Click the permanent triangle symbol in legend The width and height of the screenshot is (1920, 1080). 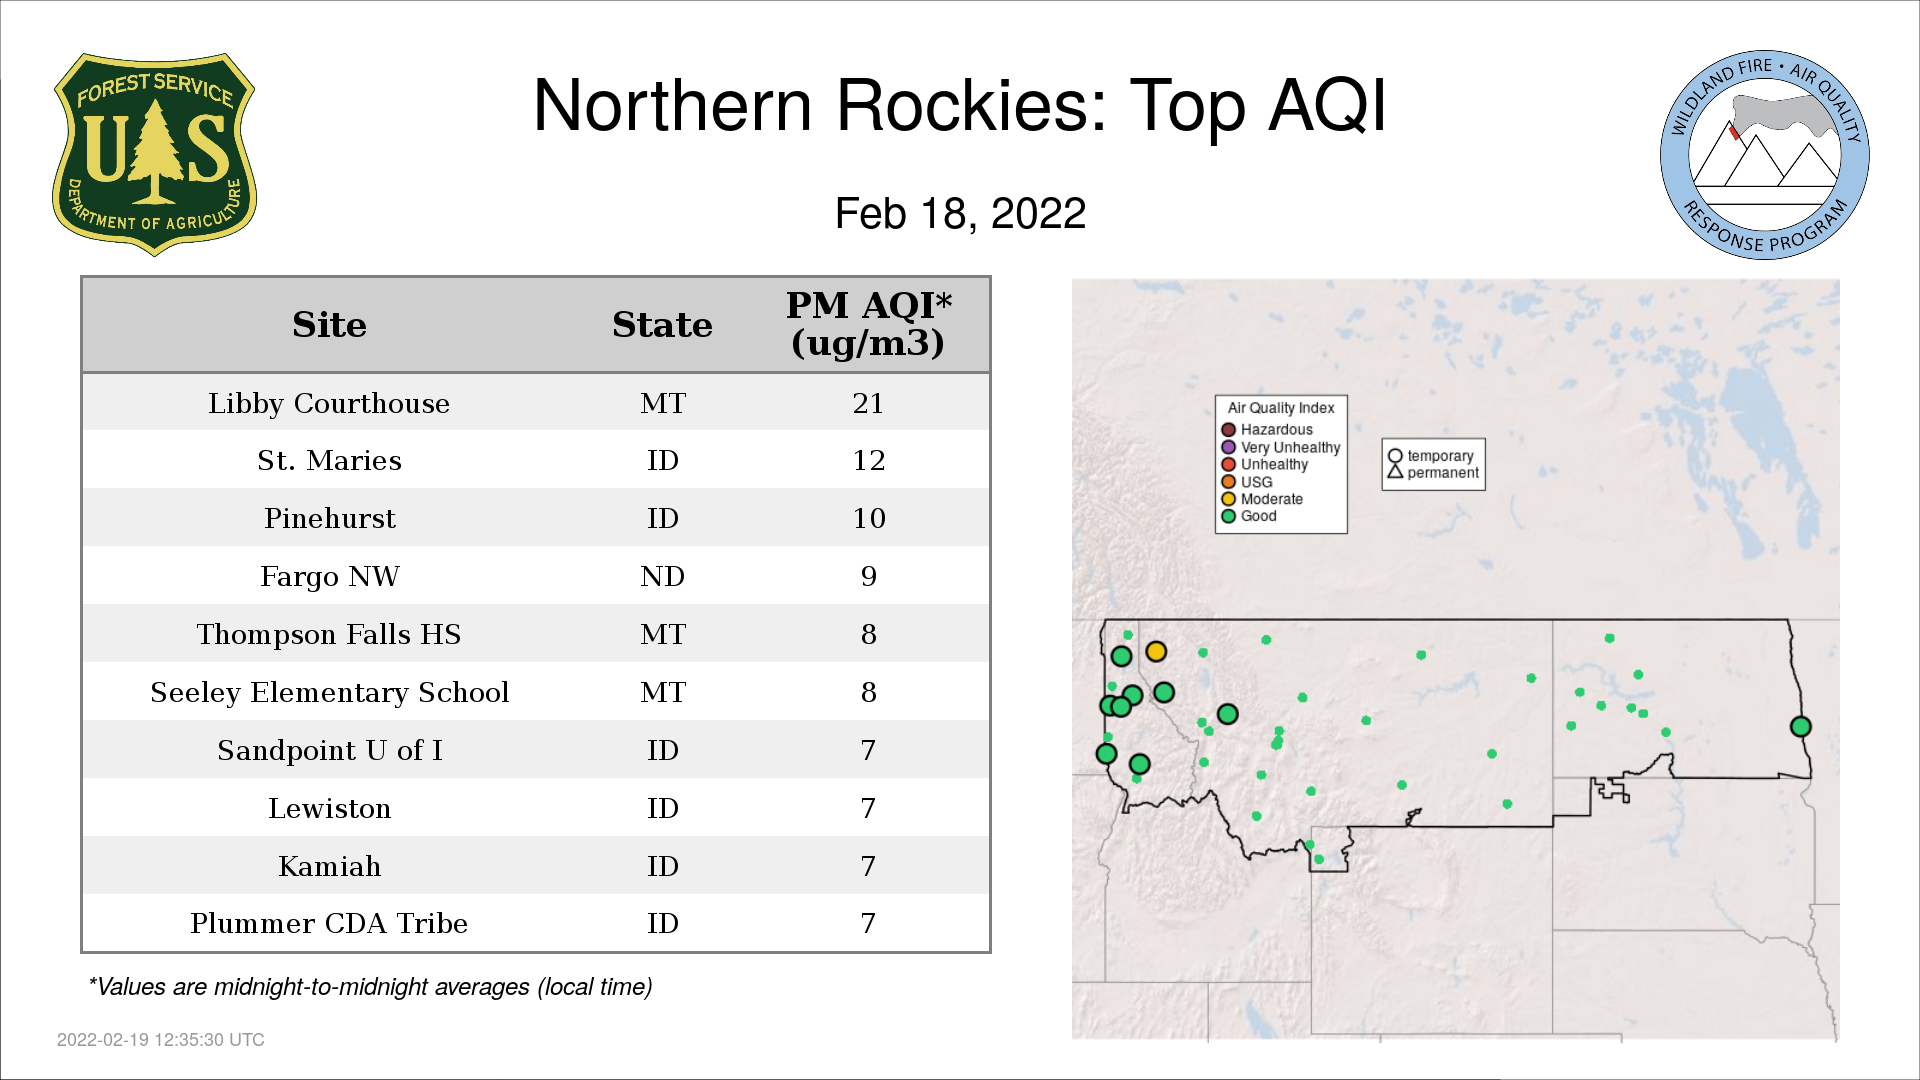tap(1395, 471)
